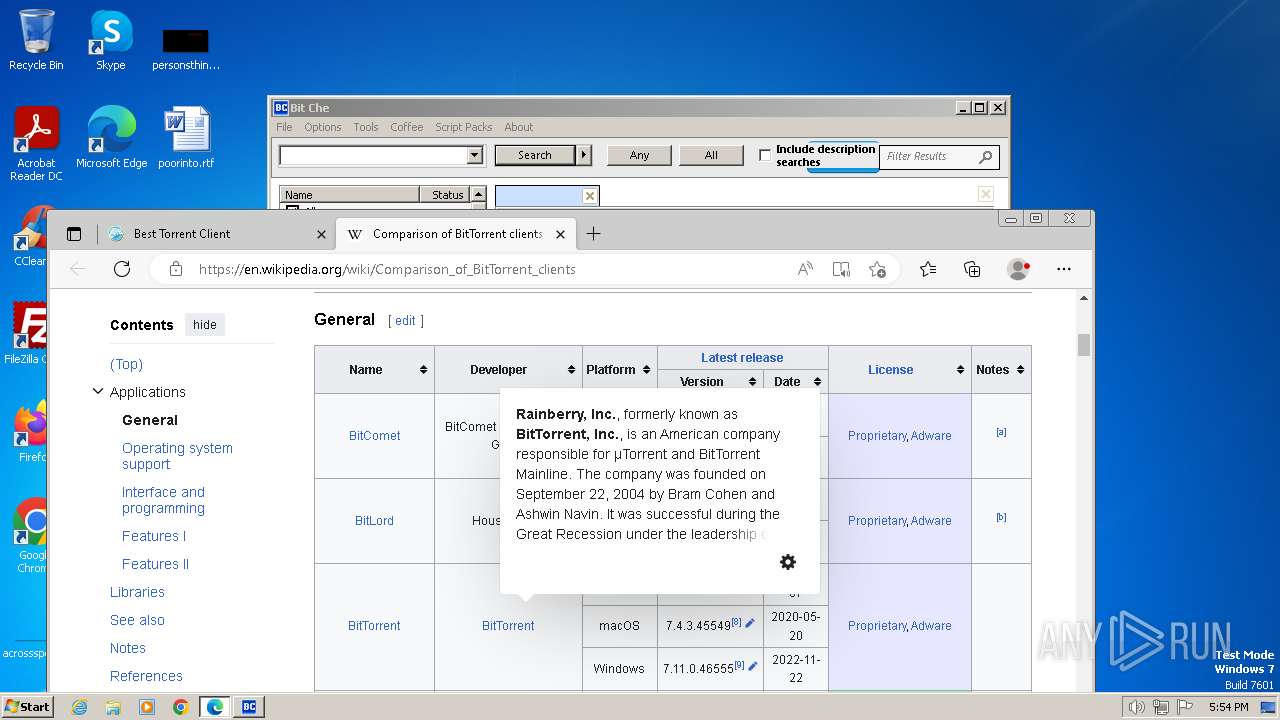Image resolution: width=1280 pixels, height=720 pixels.
Task: Switch to Best Torrent Client tab
Action: point(215,234)
